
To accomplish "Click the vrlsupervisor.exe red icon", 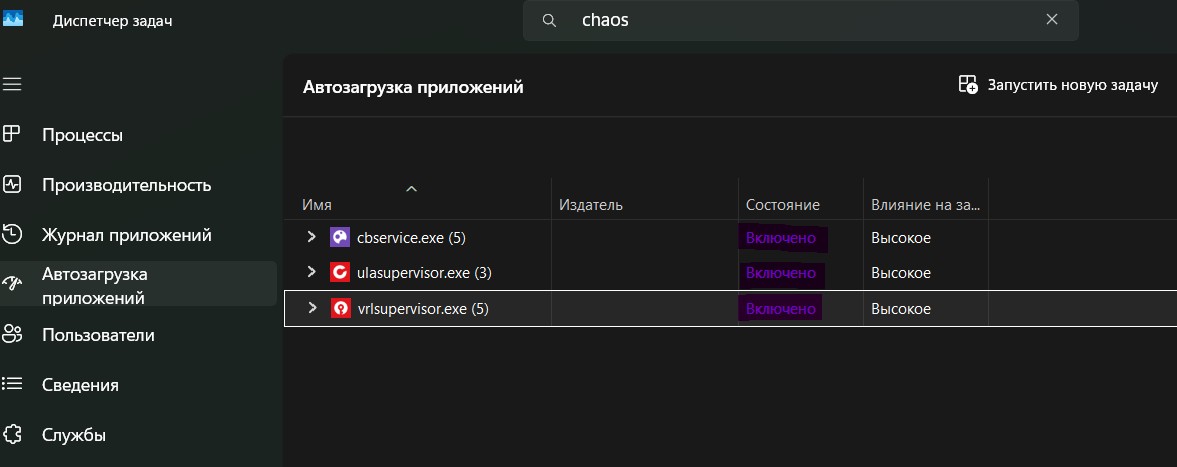I will pyautogui.click(x=340, y=309).
